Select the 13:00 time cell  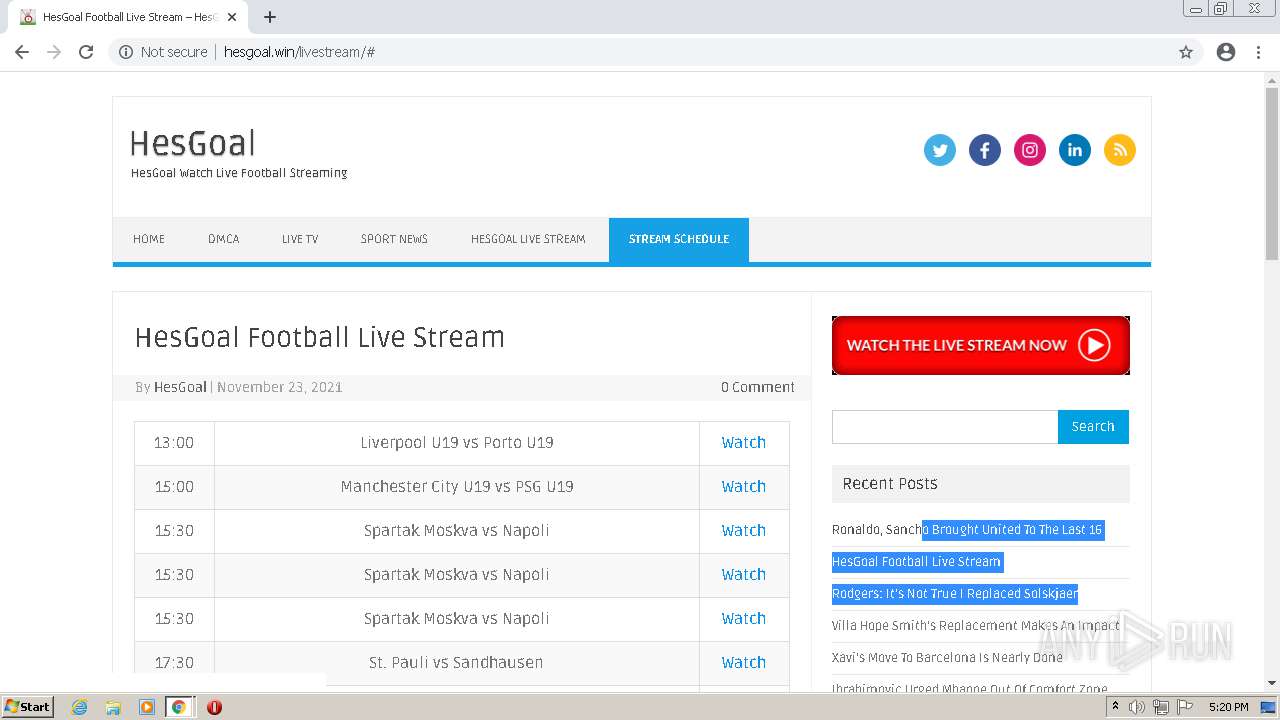(174, 442)
